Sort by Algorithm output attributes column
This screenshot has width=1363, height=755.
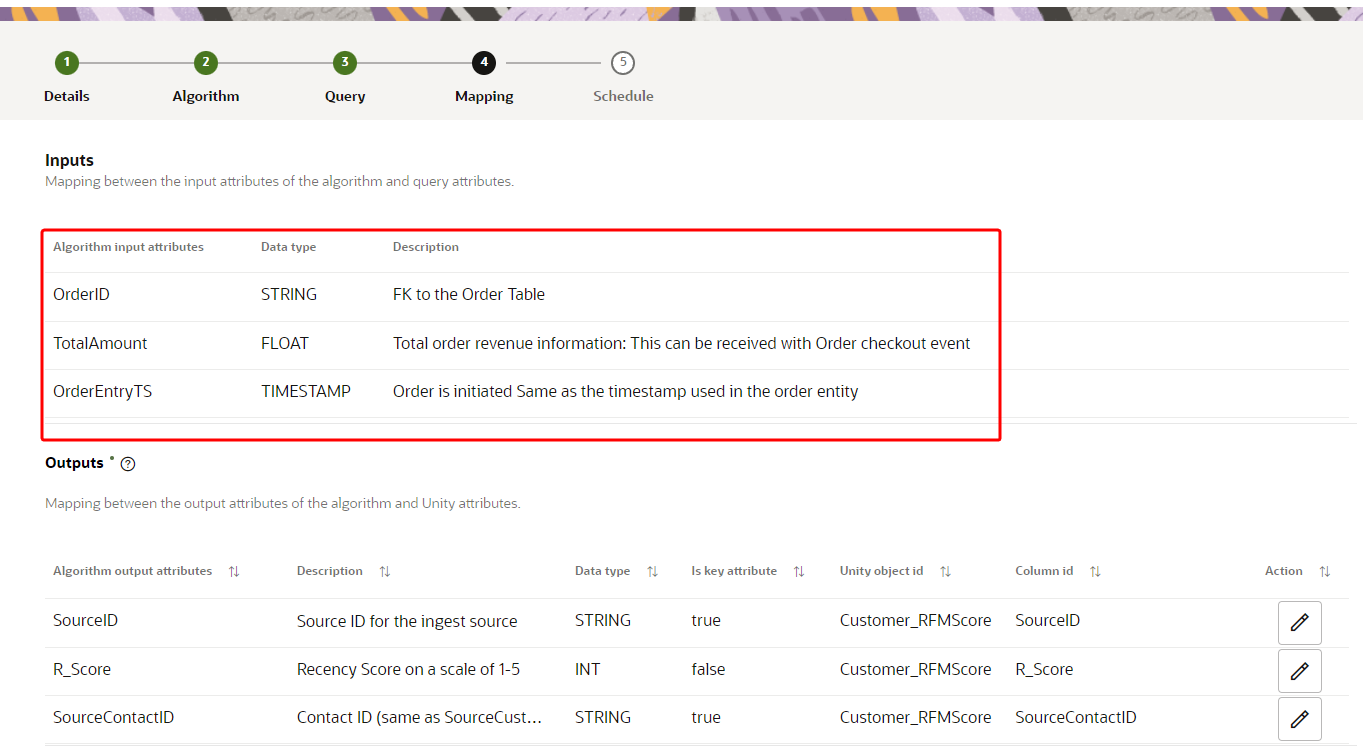[x=234, y=572]
